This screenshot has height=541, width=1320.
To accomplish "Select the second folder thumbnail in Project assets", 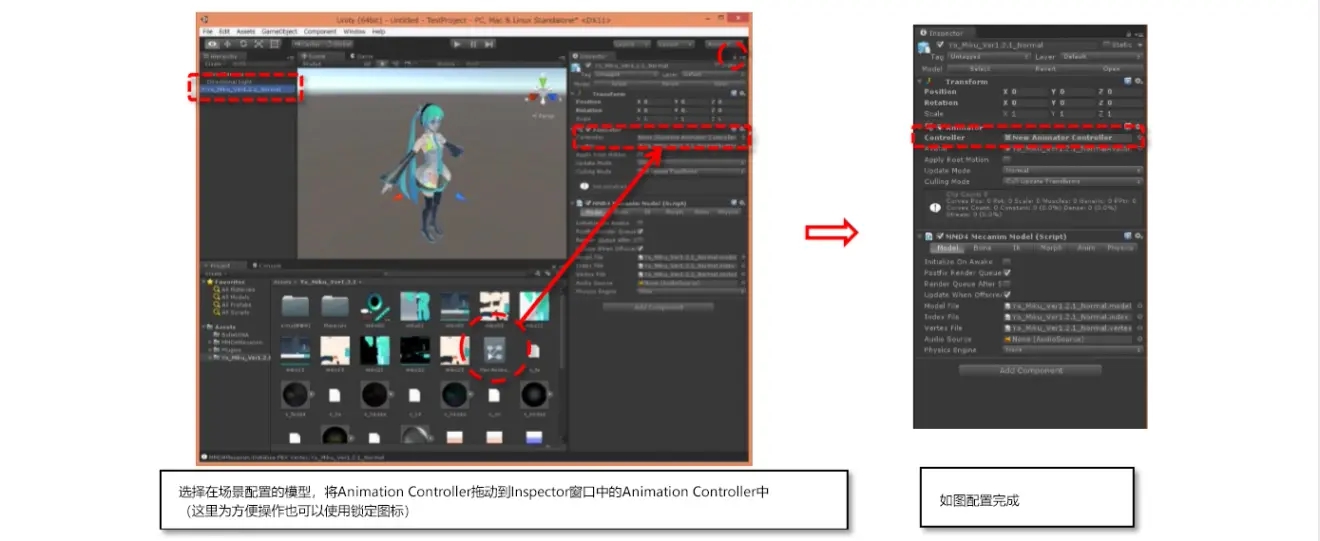I will pos(334,306).
